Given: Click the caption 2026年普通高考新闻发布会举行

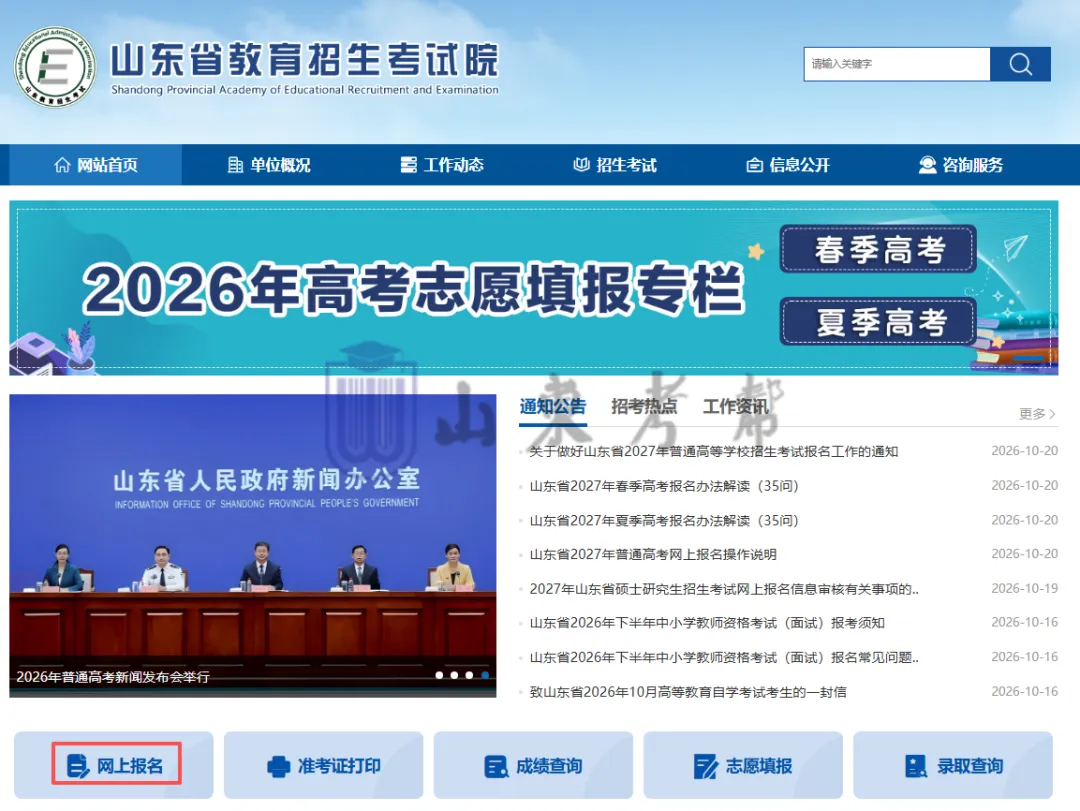Looking at the screenshot, I should (113, 677).
